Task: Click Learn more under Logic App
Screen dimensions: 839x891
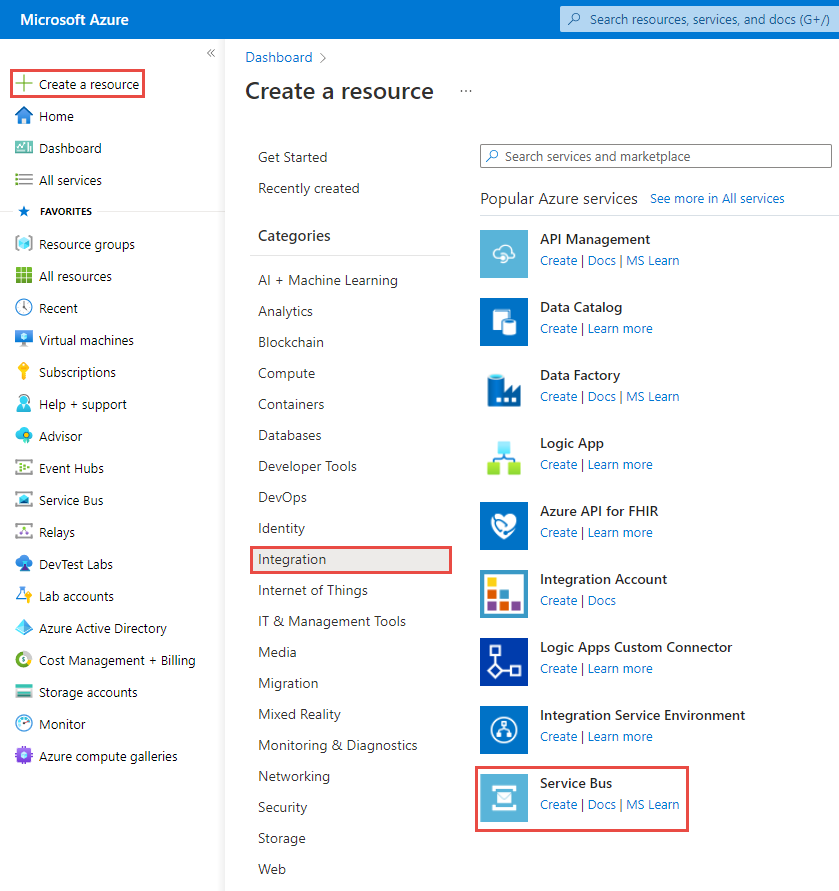Action: coord(620,465)
